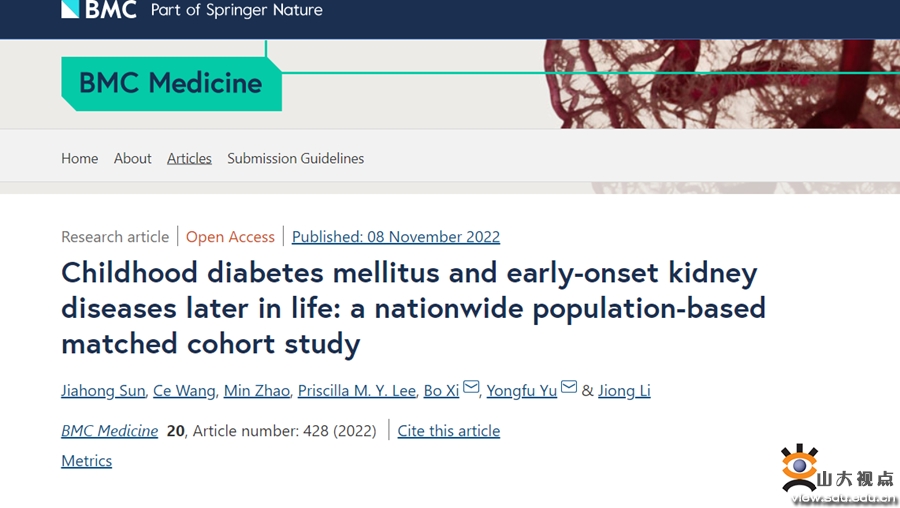Click author Yongfu Yu's name
Screen dimensions: 900x508
(521, 391)
